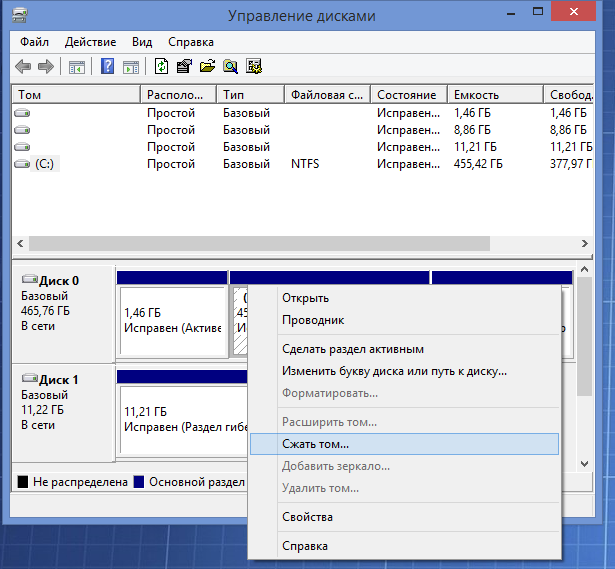Click the blue Основной раздел legend swatch
The image size is (615, 569).
[x=139, y=482]
